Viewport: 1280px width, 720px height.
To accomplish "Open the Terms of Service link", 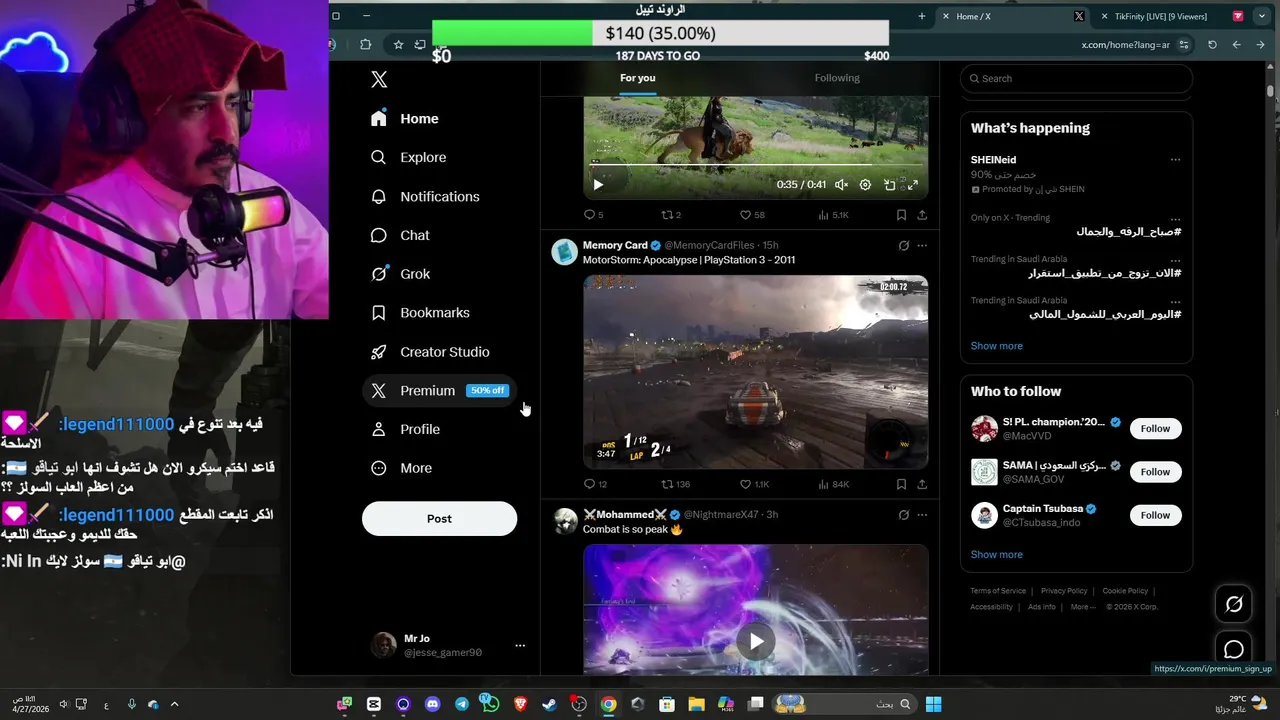I will point(998,591).
